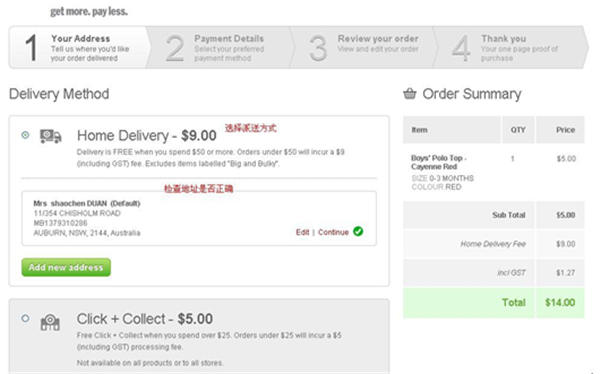The width and height of the screenshot is (600, 374).
Task: Click the Total $14.00 amount
Action: click(x=560, y=302)
